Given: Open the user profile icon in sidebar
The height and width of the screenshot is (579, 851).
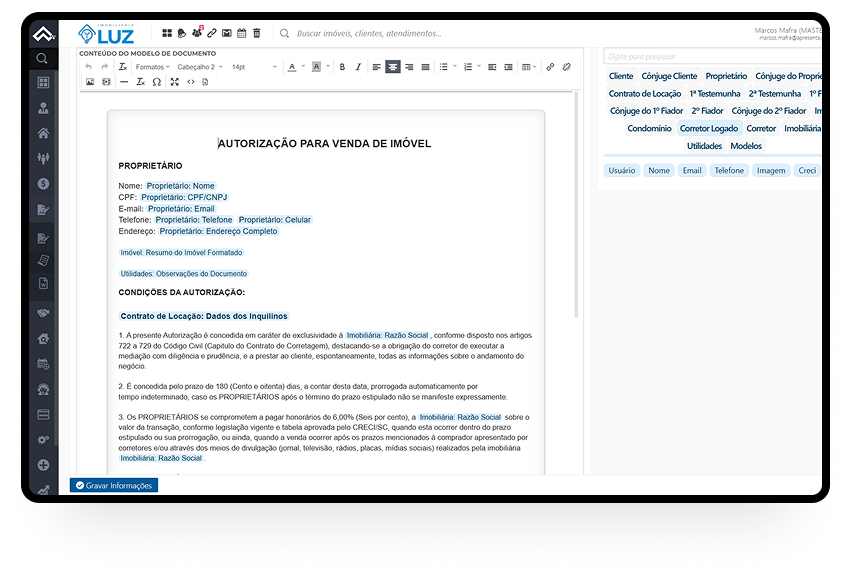Looking at the screenshot, I should (43, 109).
